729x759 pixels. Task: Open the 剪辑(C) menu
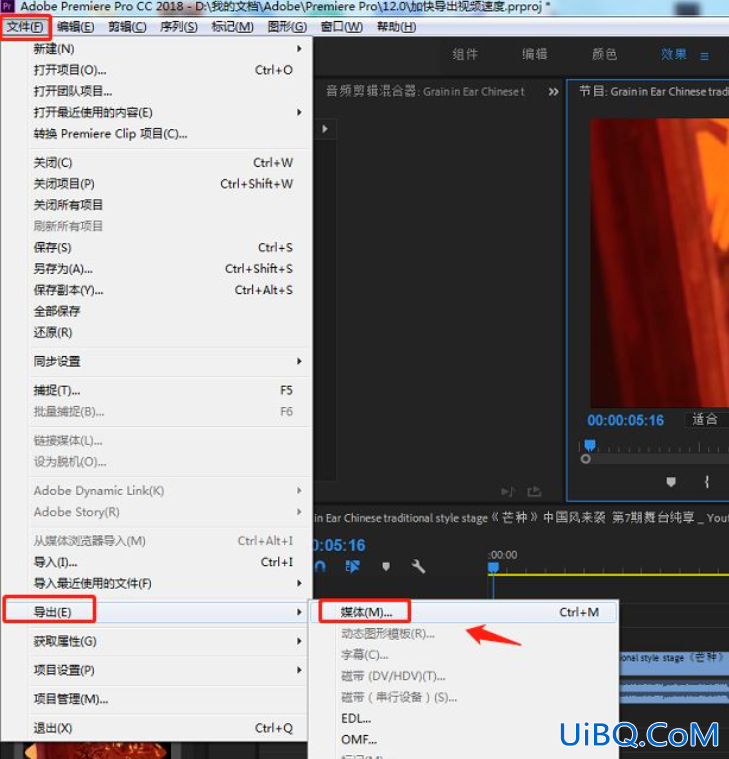127,27
